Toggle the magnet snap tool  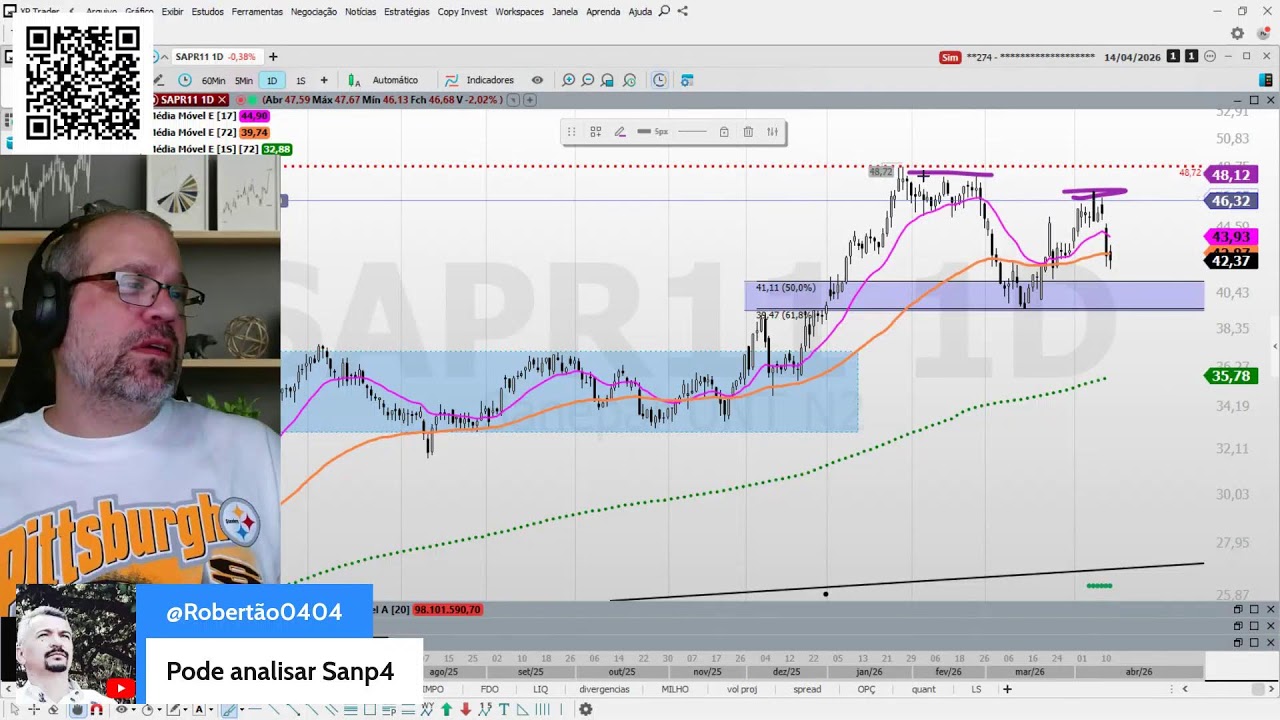96,709
